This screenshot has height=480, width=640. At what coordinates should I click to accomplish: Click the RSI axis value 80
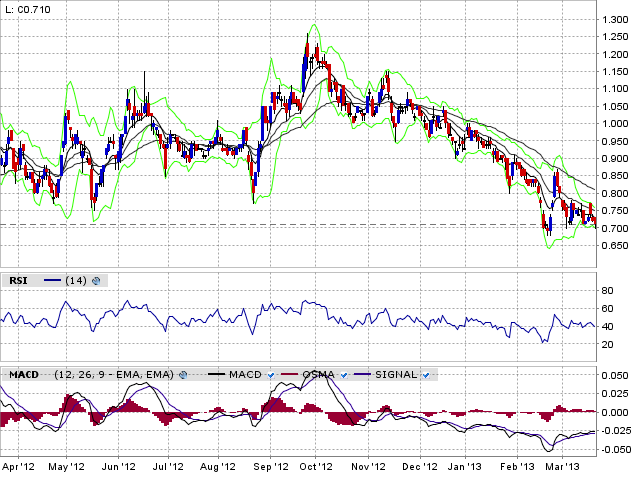[x=607, y=291]
